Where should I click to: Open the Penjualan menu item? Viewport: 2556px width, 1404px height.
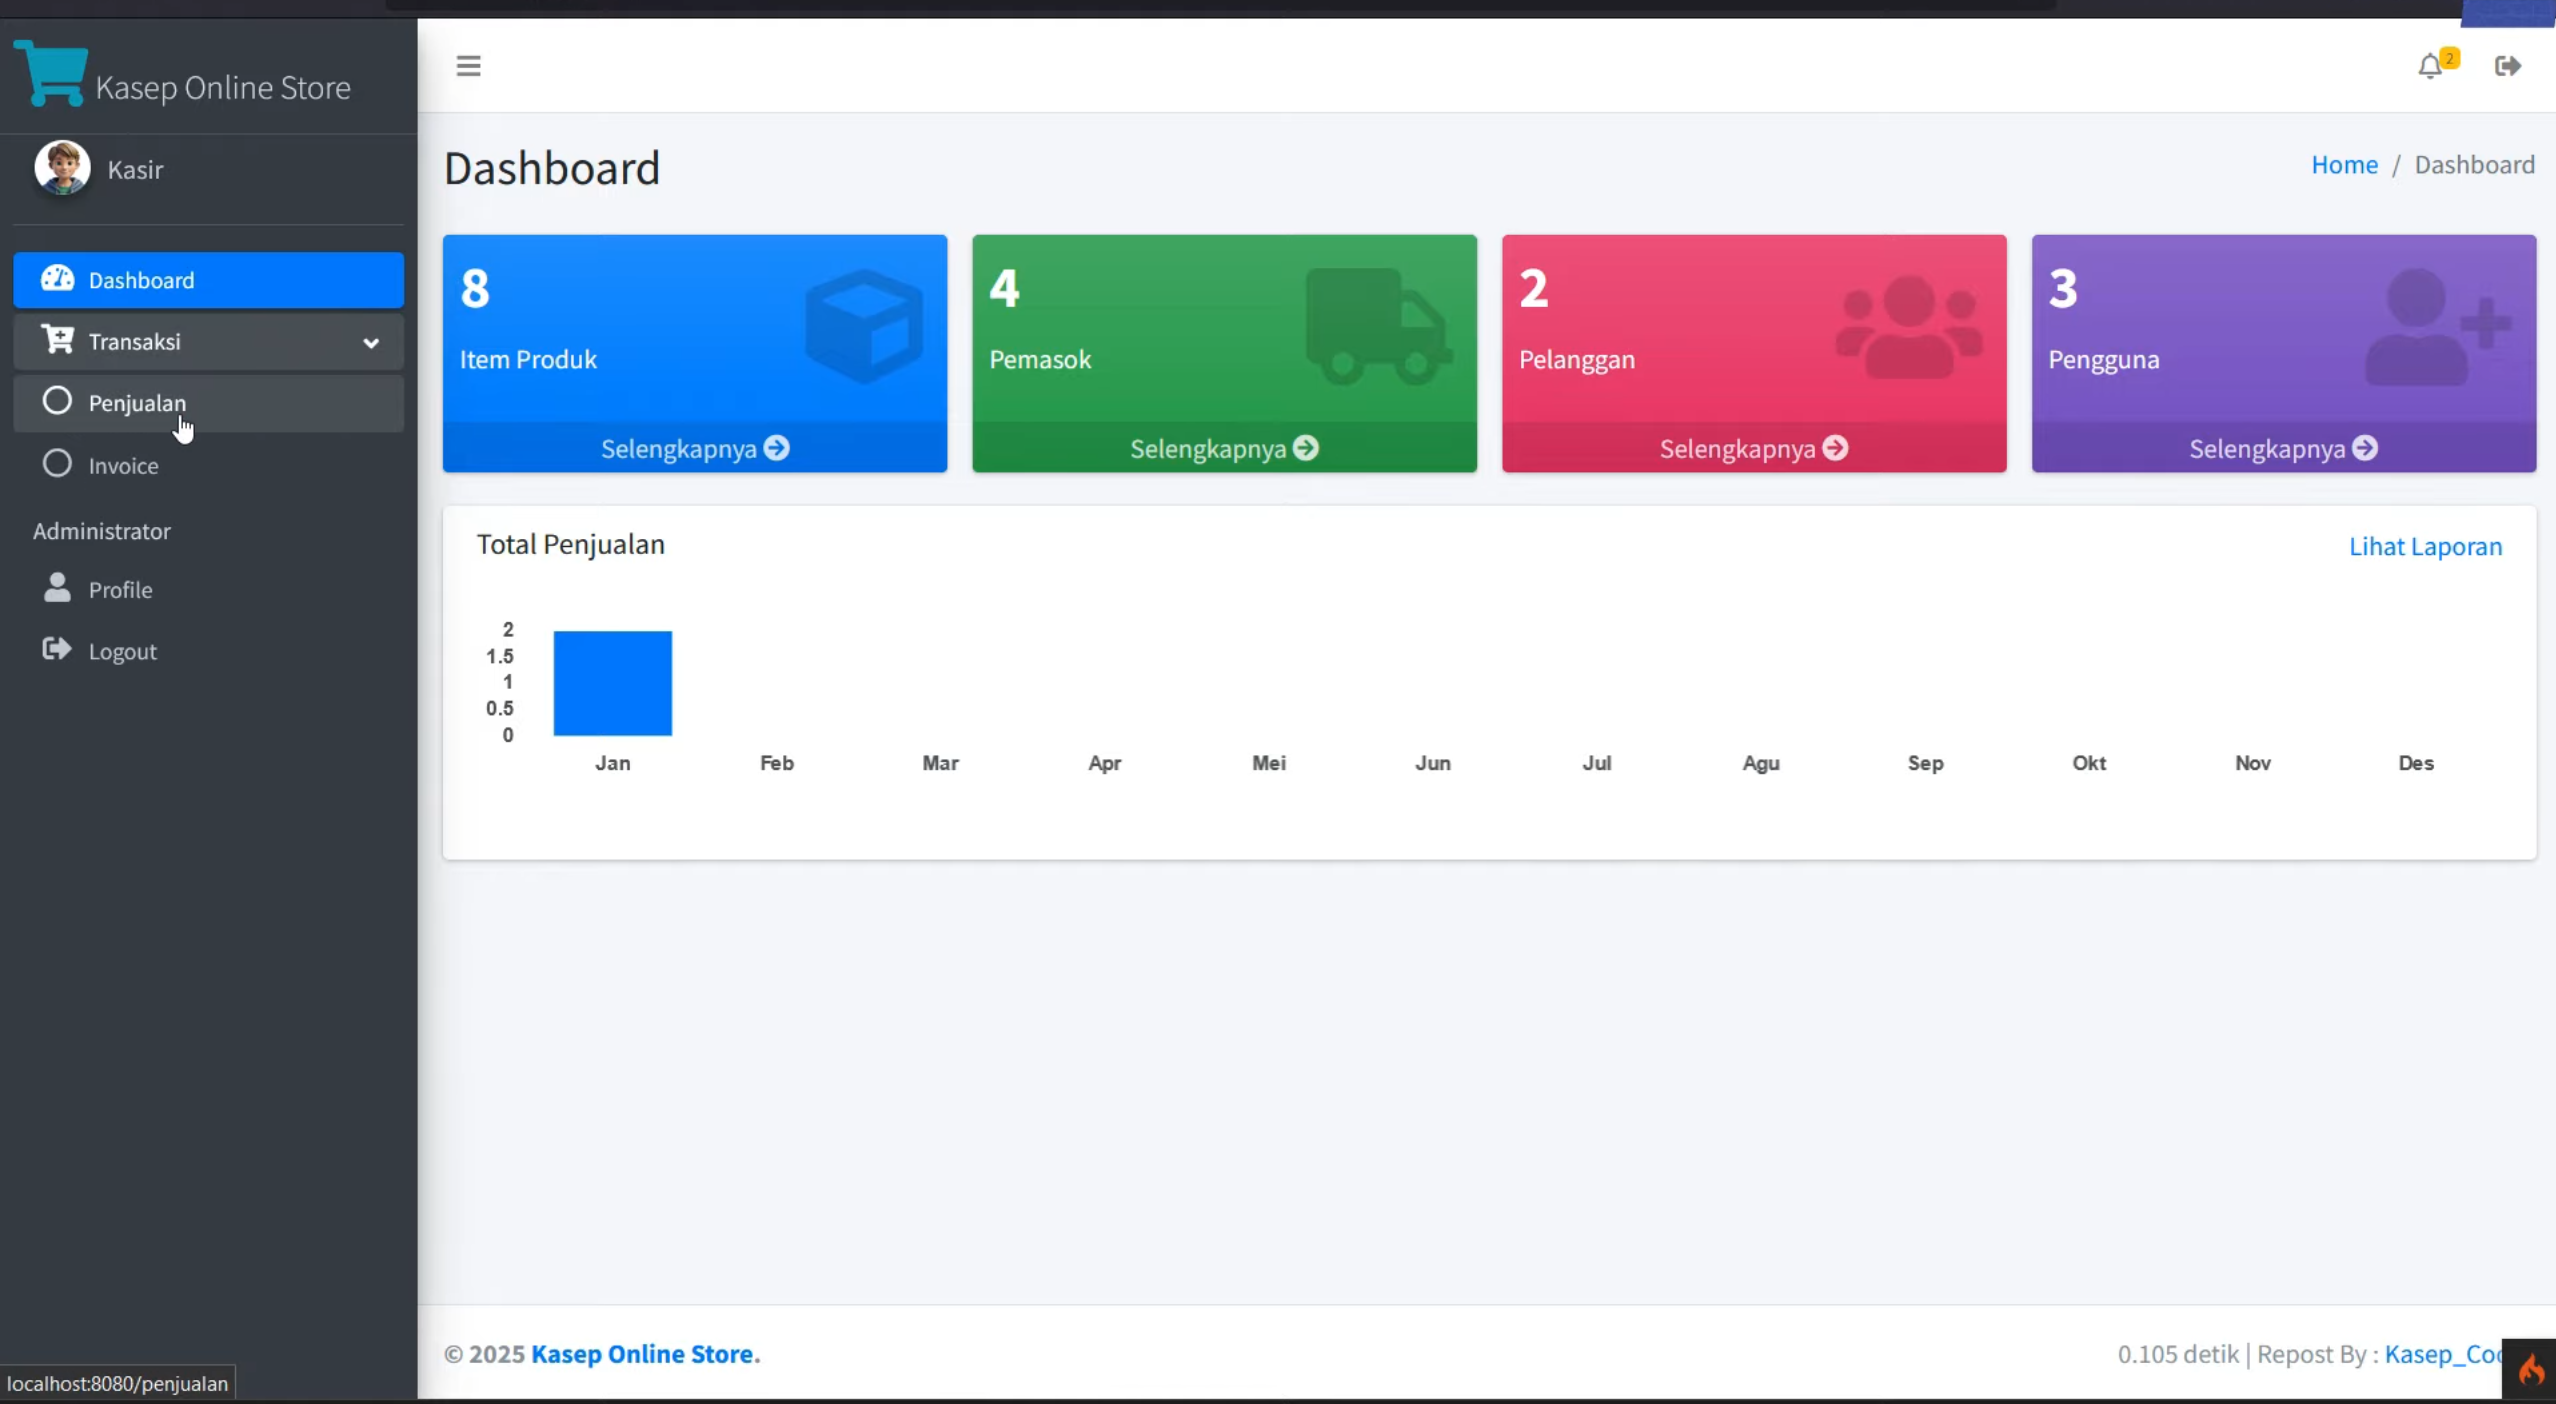coord(208,403)
